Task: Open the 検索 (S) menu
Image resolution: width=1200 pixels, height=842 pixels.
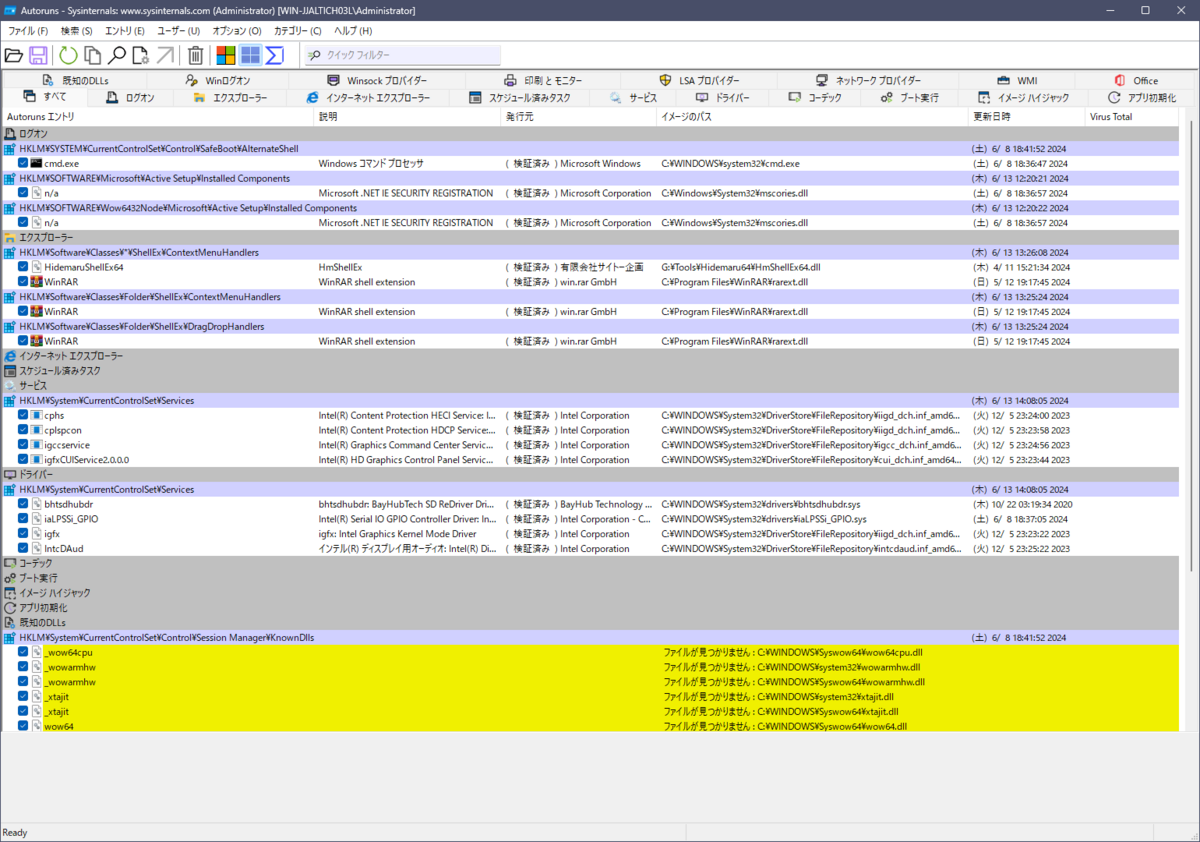Action: click(x=76, y=31)
